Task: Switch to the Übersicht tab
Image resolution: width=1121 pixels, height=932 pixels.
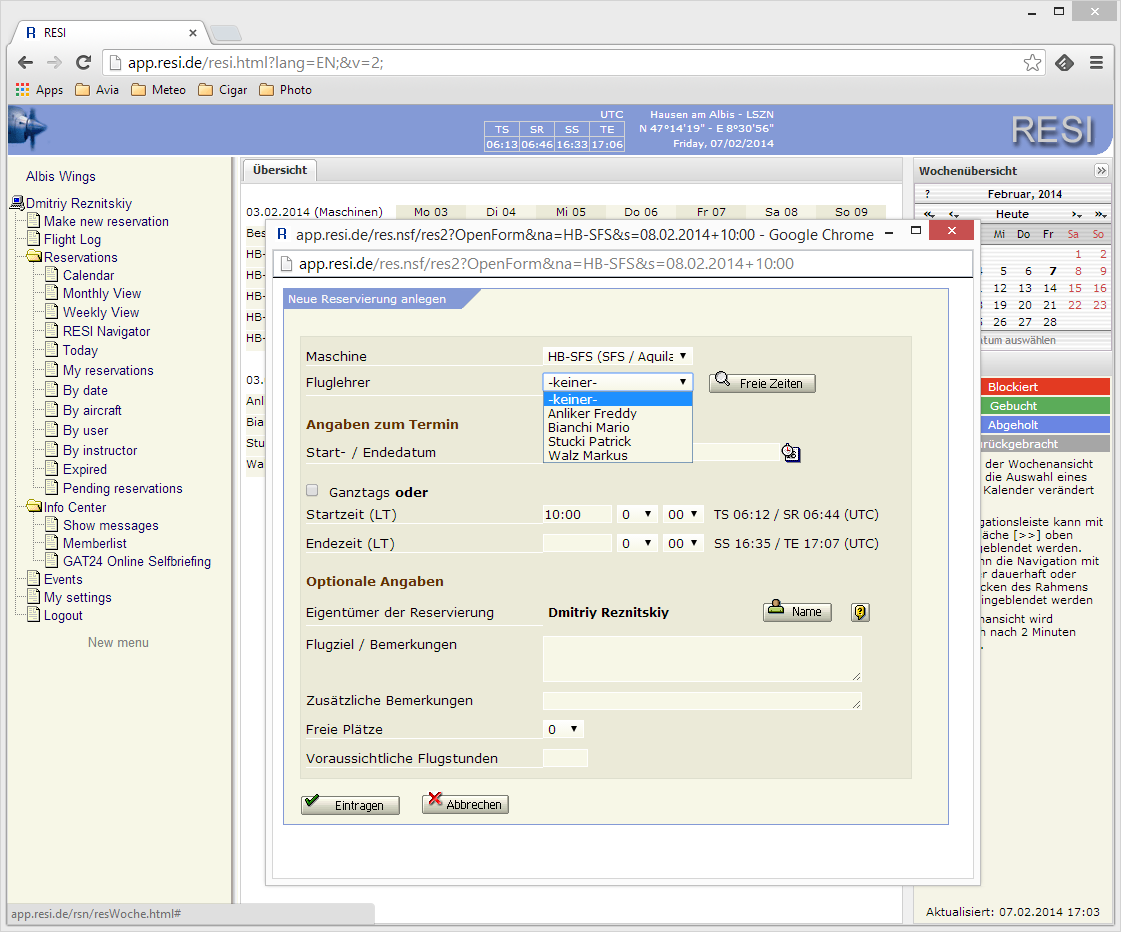Action: [x=280, y=170]
